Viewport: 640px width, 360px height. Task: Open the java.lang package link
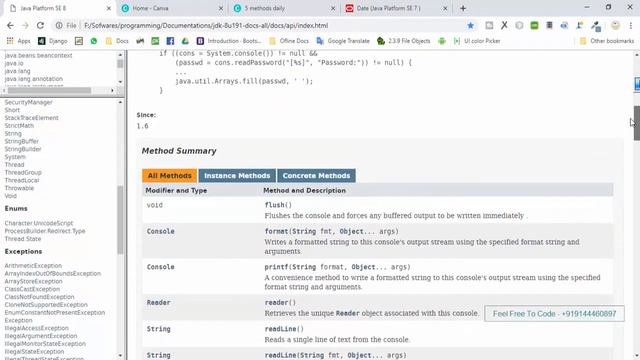pyautogui.click(x=17, y=71)
